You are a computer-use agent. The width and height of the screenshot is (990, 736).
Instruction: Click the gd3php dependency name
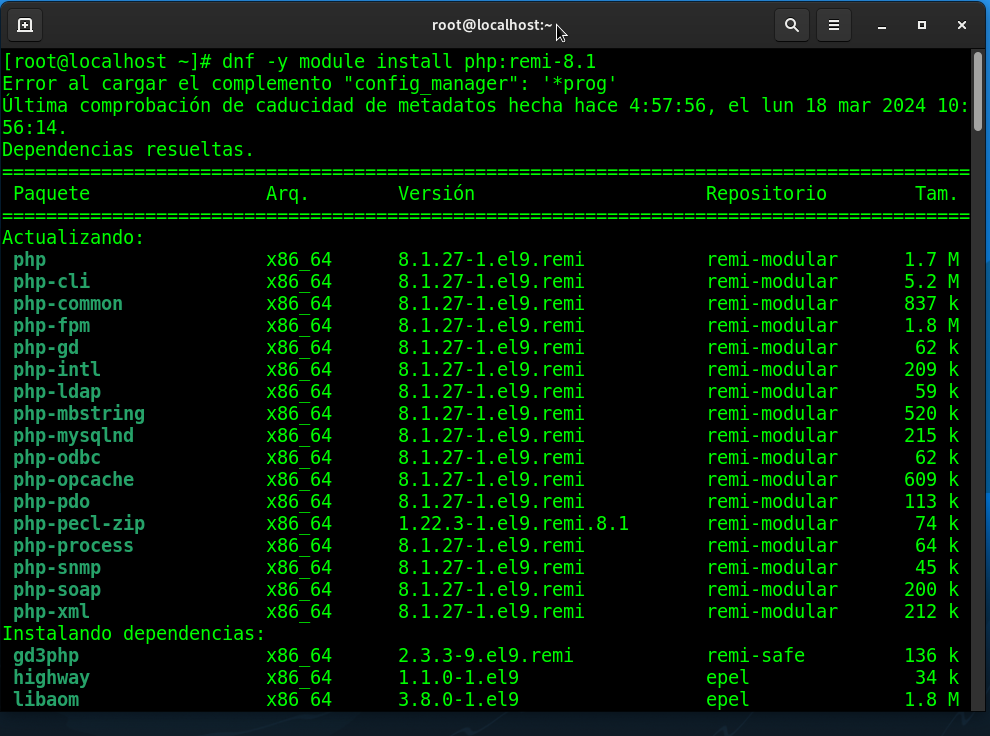46,656
